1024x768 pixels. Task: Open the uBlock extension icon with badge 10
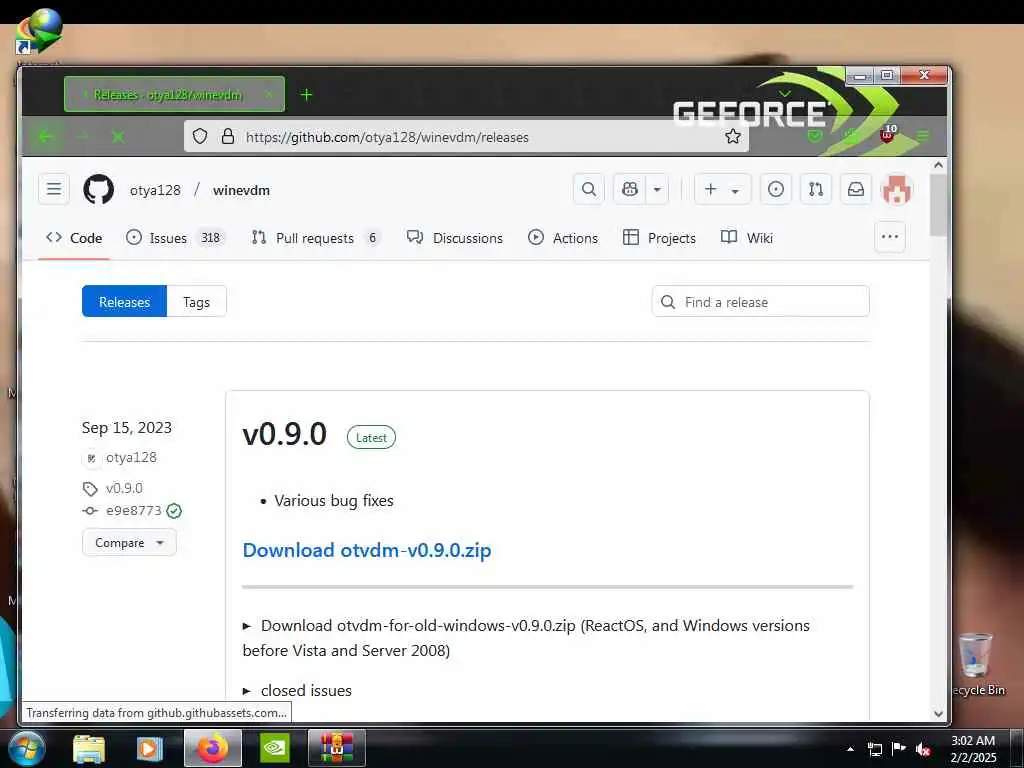888,135
